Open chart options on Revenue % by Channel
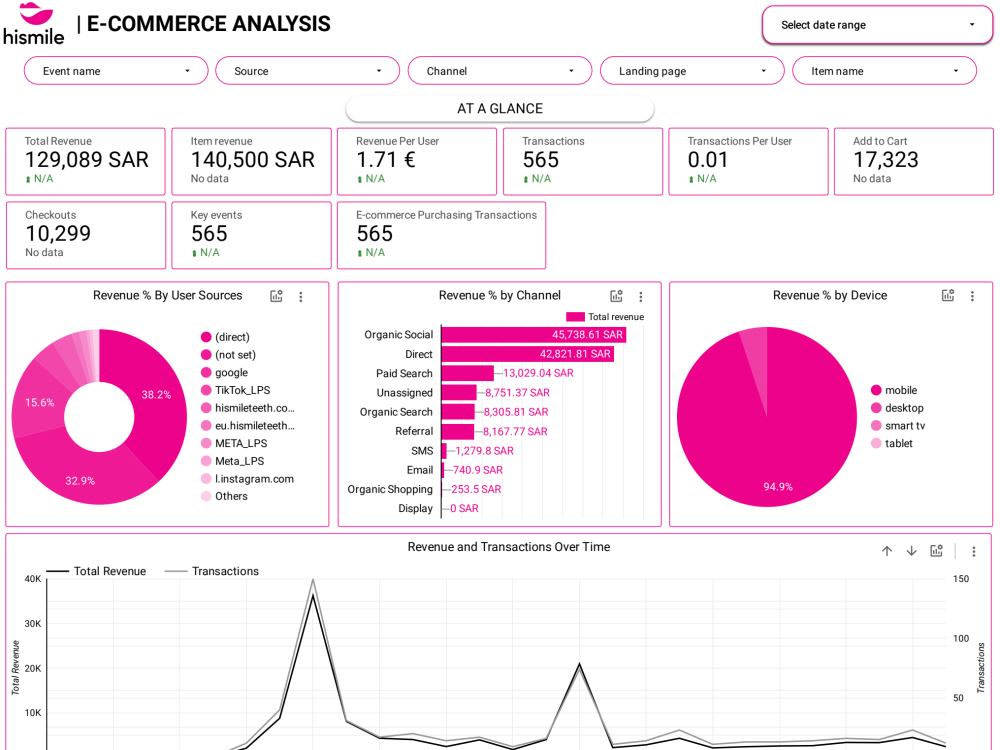 [x=616, y=296]
